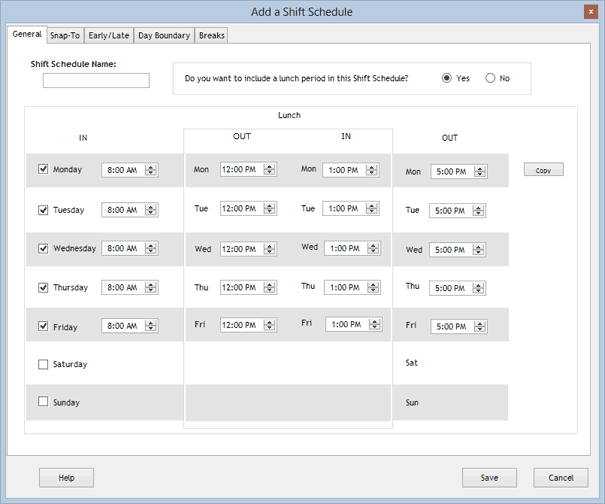Viewport: 605px width, 504px height.
Task: Click Friday 5:00 PM shift out field
Action: point(459,326)
